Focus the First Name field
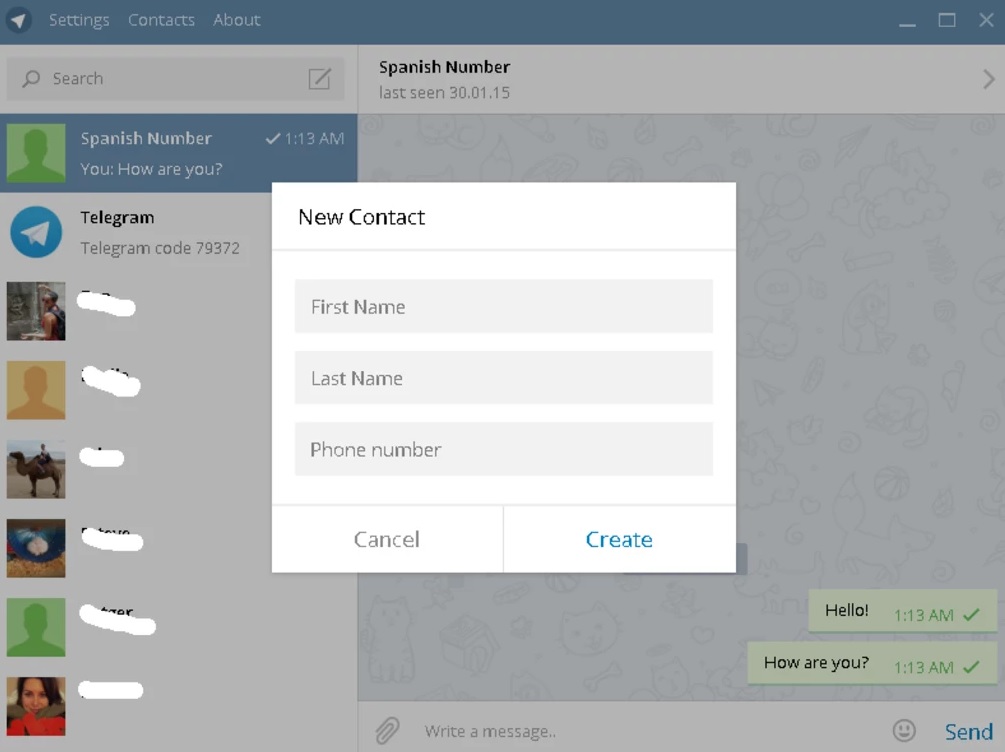The height and width of the screenshot is (752, 1005). pyautogui.click(x=503, y=307)
